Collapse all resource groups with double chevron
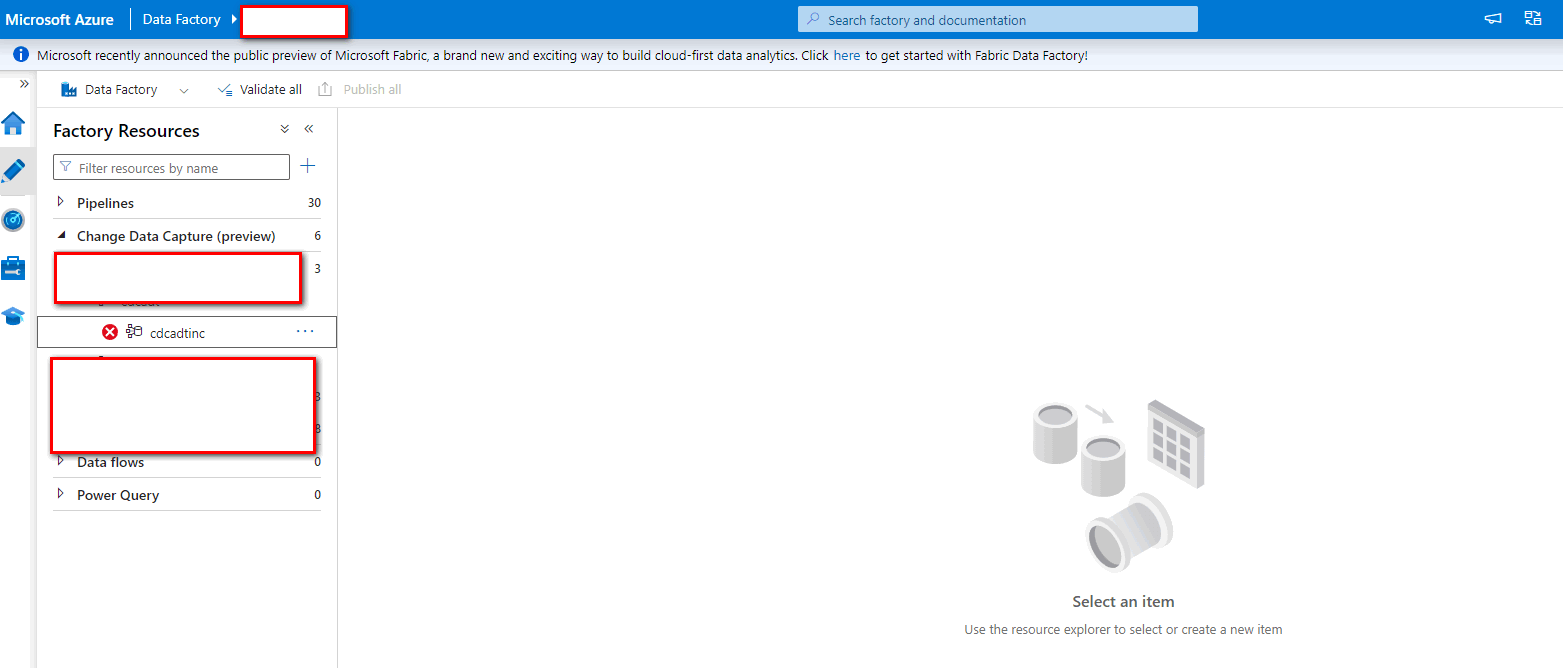 [x=284, y=129]
